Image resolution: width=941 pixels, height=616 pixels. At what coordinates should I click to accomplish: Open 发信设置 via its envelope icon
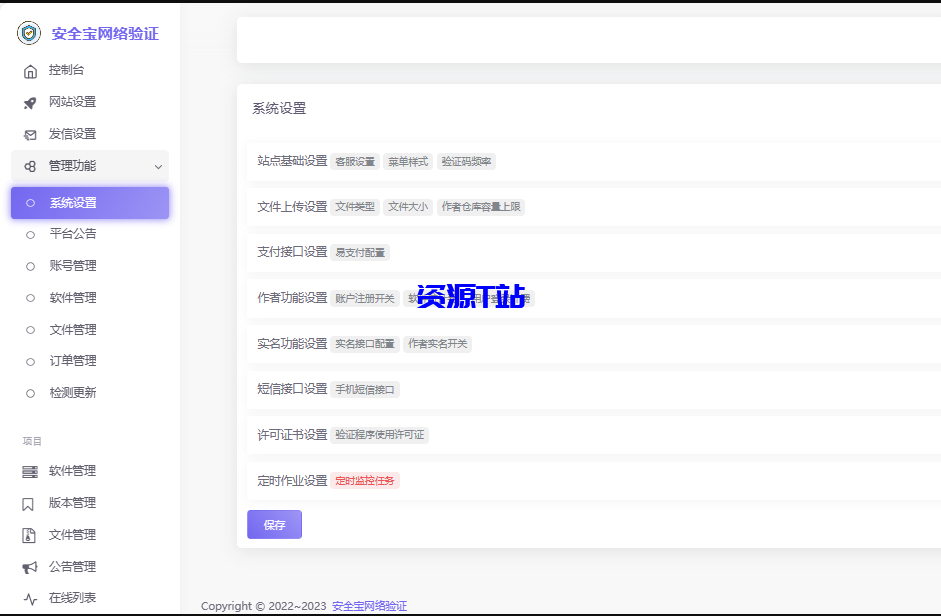pos(29,134)
